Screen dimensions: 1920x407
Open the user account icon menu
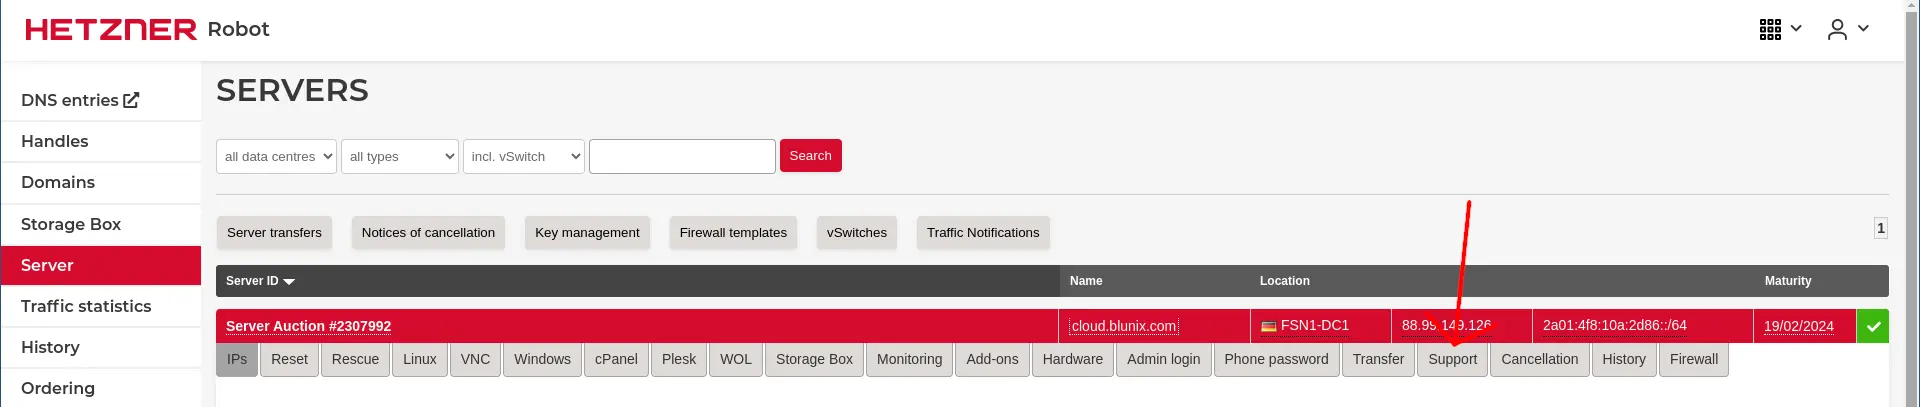tap(1837, 29)
